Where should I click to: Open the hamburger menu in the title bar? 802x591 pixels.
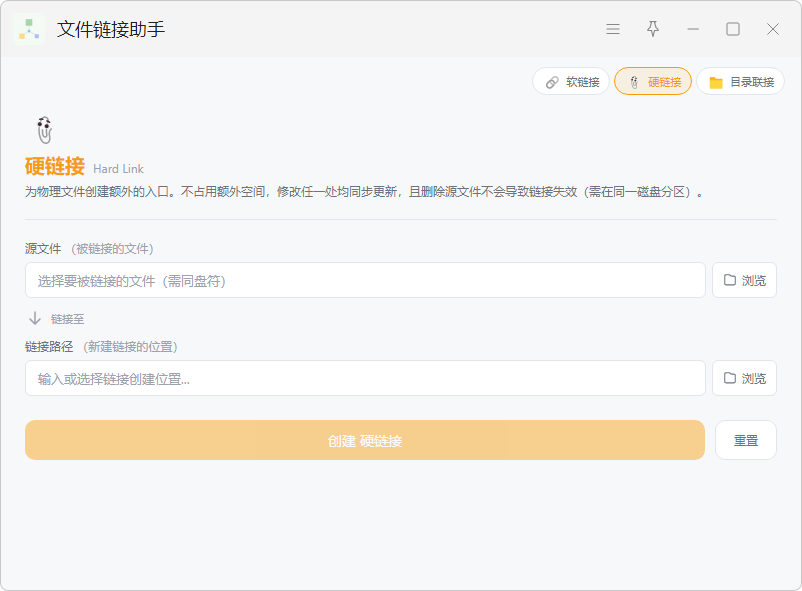pos(613,29)
